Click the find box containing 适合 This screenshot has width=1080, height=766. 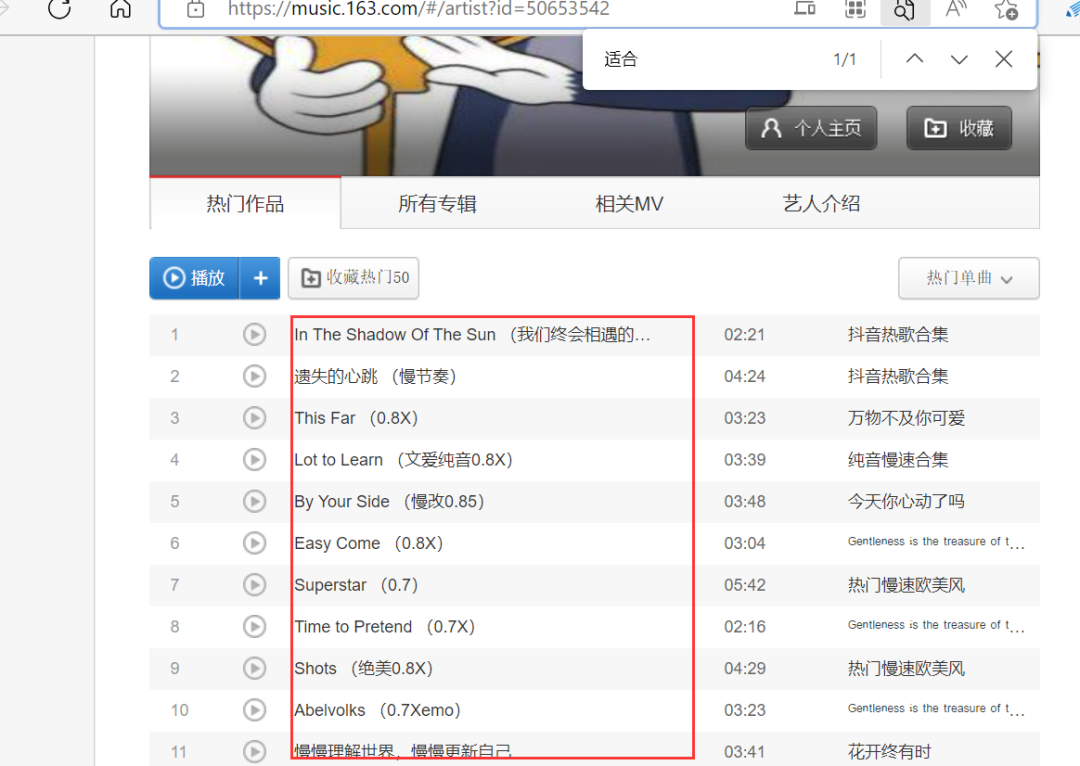click(709, 59)
